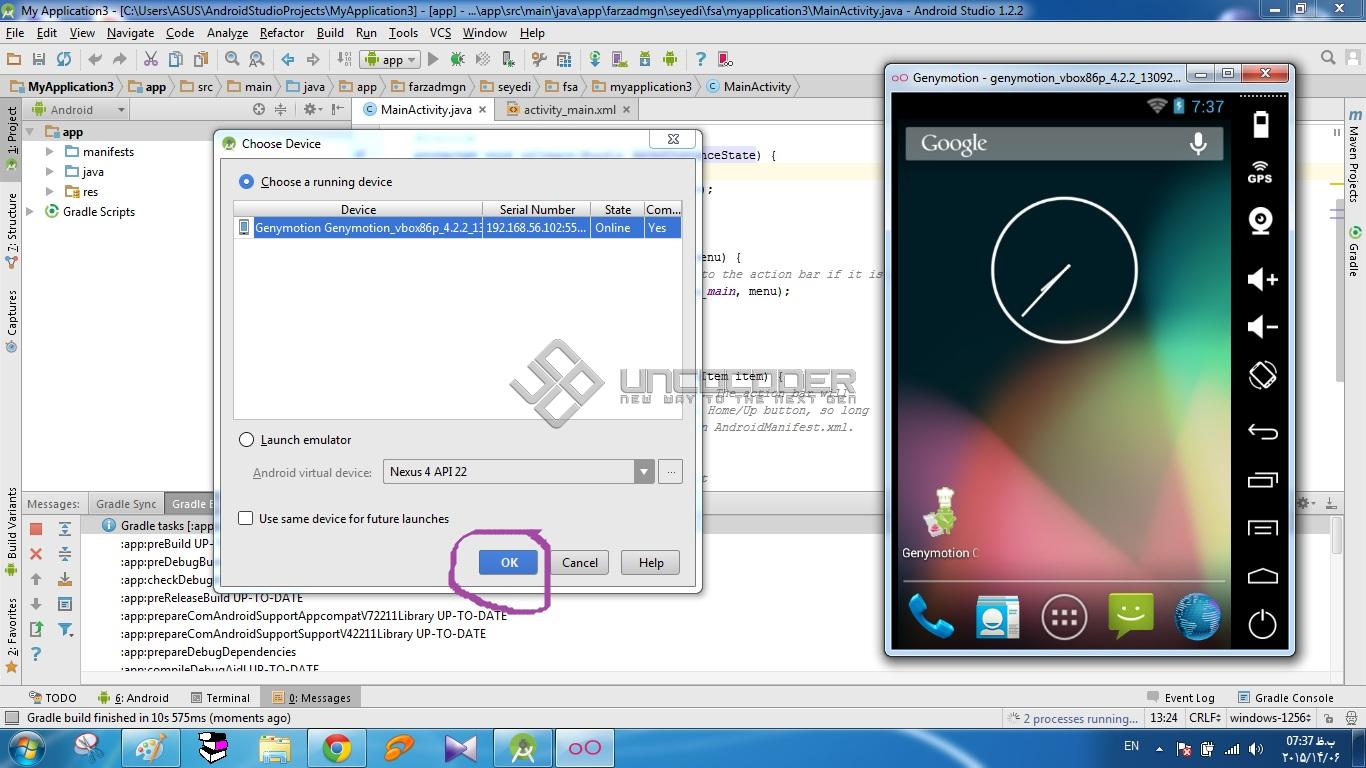Click the filter icon in Messages panel
Image resolution: width=1366 pixels, height=768 pixels.
65,629
